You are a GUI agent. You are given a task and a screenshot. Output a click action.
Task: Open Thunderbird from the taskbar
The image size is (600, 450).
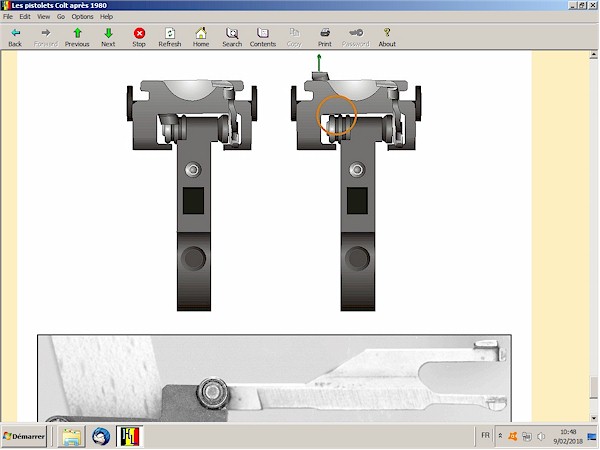click(x=101, y=437)
